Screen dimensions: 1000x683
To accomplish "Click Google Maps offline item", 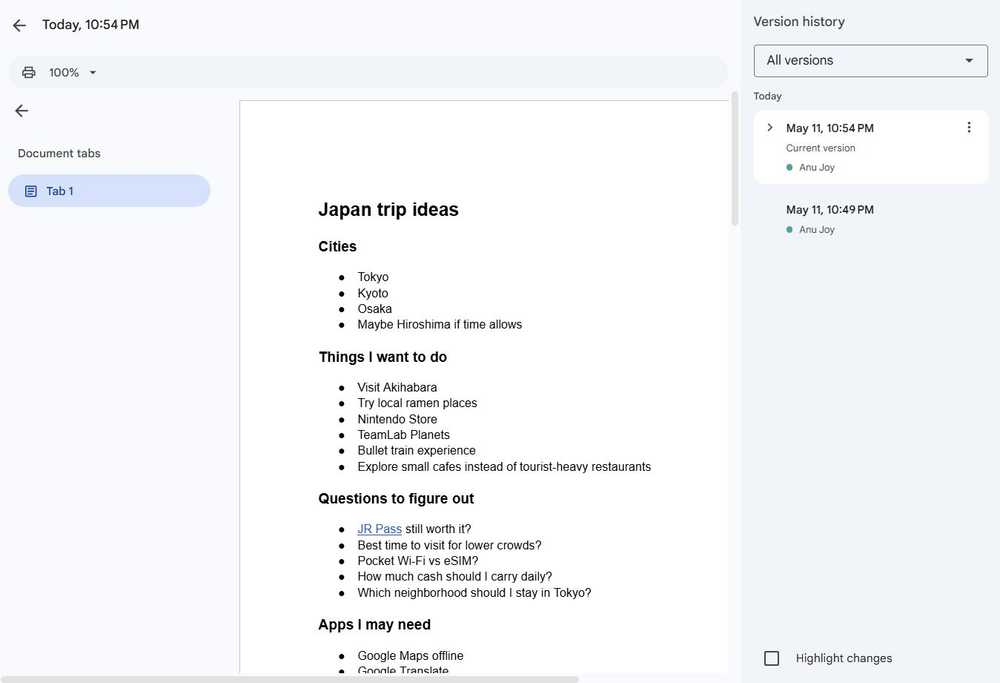I will [410, 656].
